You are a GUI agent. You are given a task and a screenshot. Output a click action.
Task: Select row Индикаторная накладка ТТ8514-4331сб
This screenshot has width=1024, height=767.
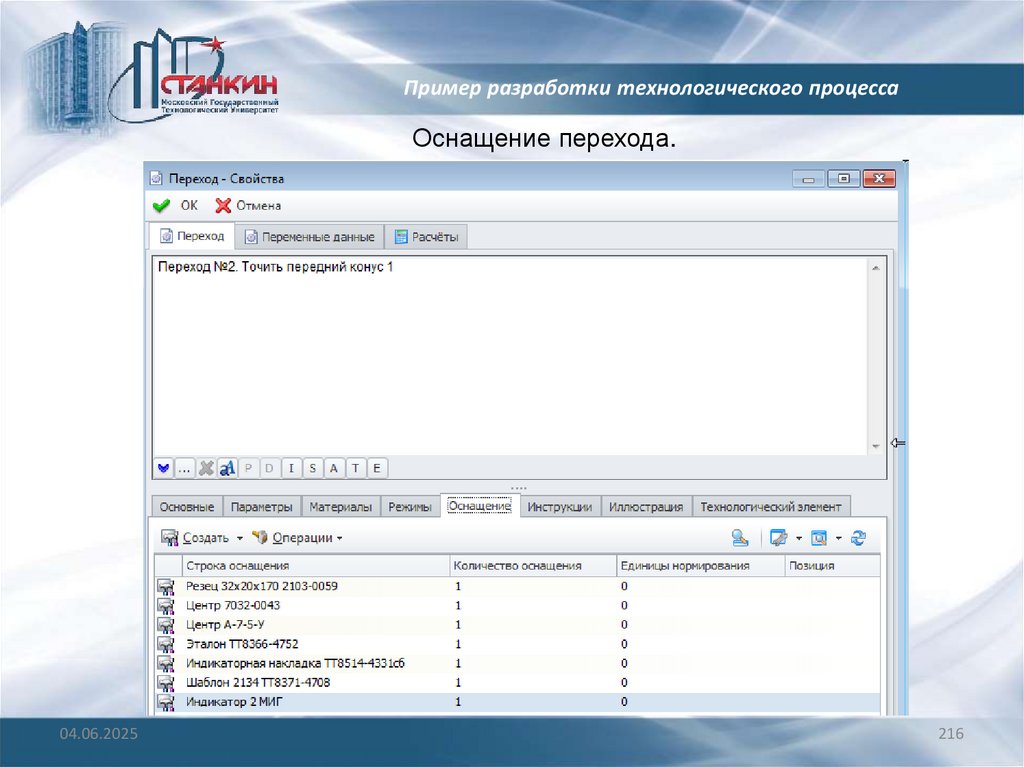[x=518, y=664]
